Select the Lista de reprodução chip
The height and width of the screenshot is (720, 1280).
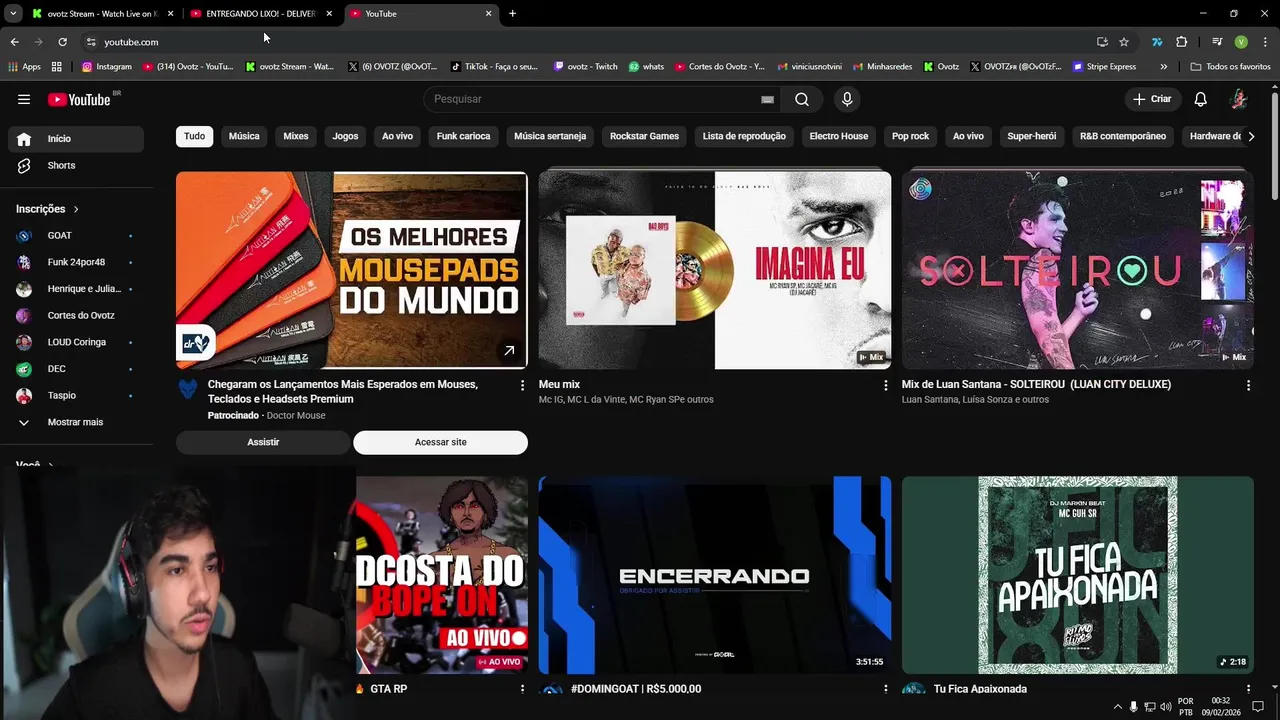tap(744, 136)
